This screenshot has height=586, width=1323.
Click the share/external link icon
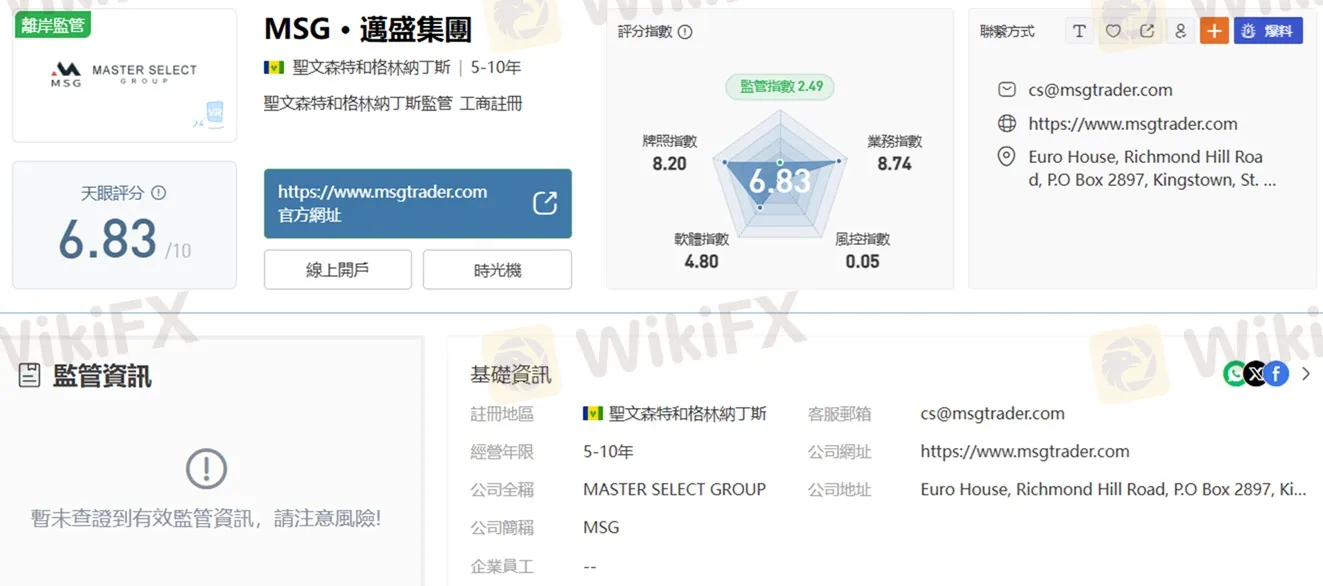click(x=1146, y=31)
